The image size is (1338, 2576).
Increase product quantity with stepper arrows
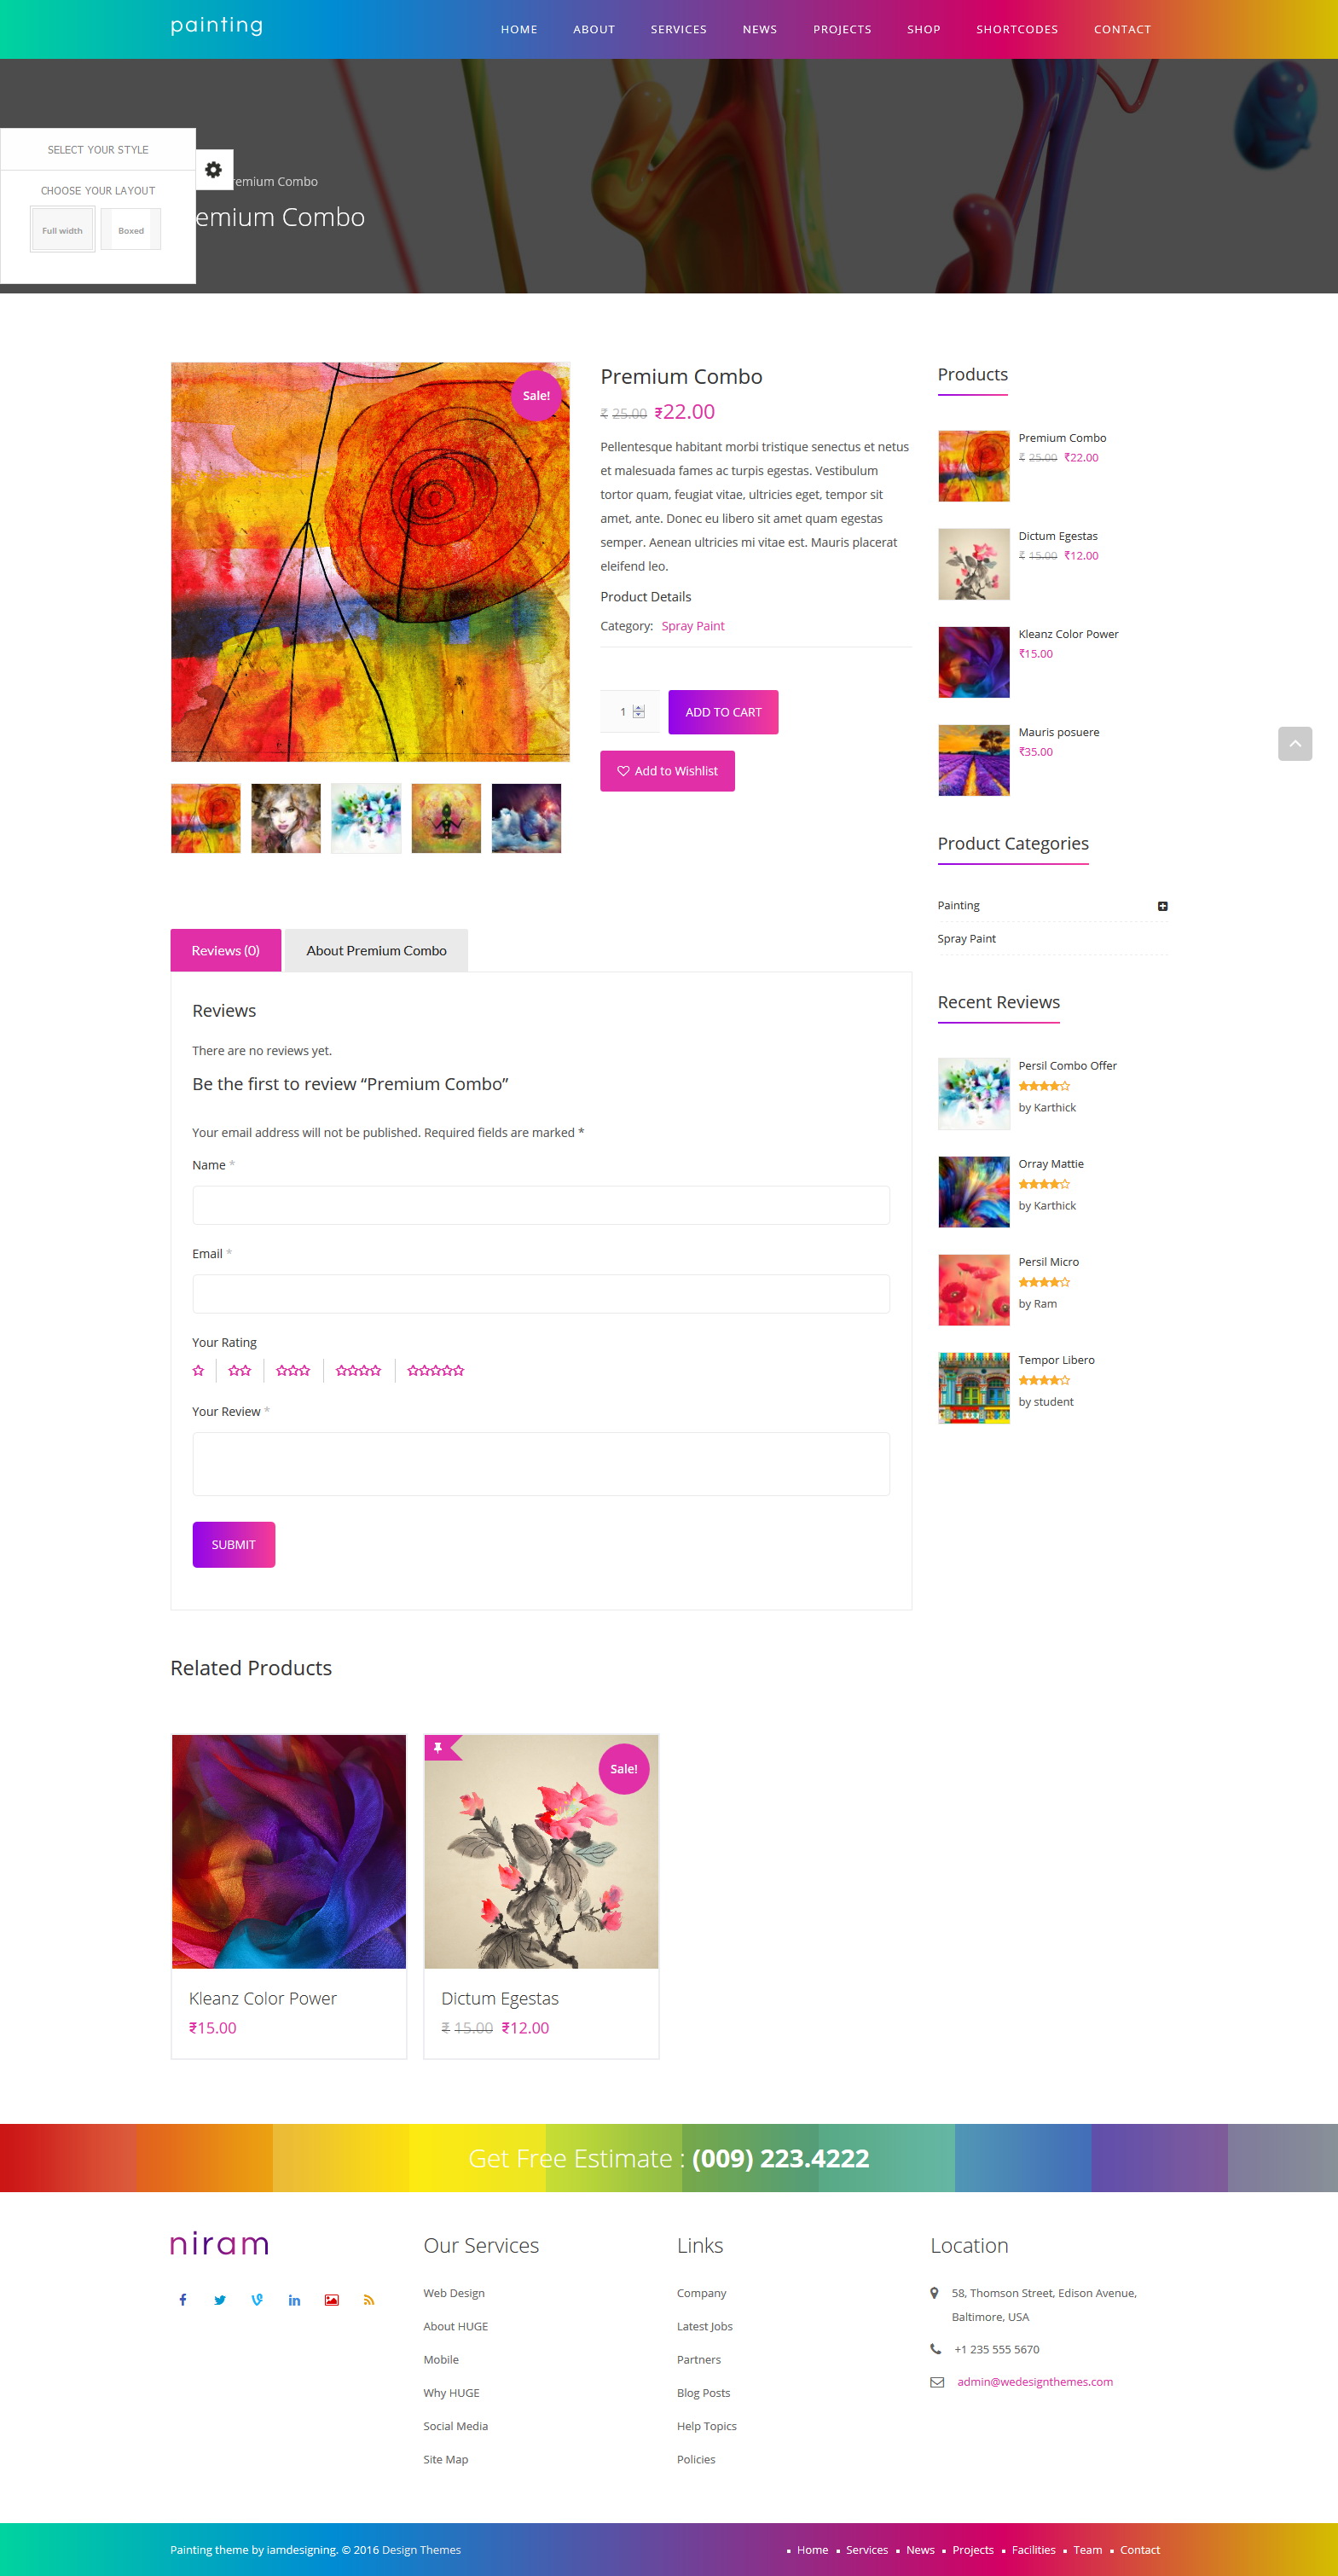pos(638,708)
